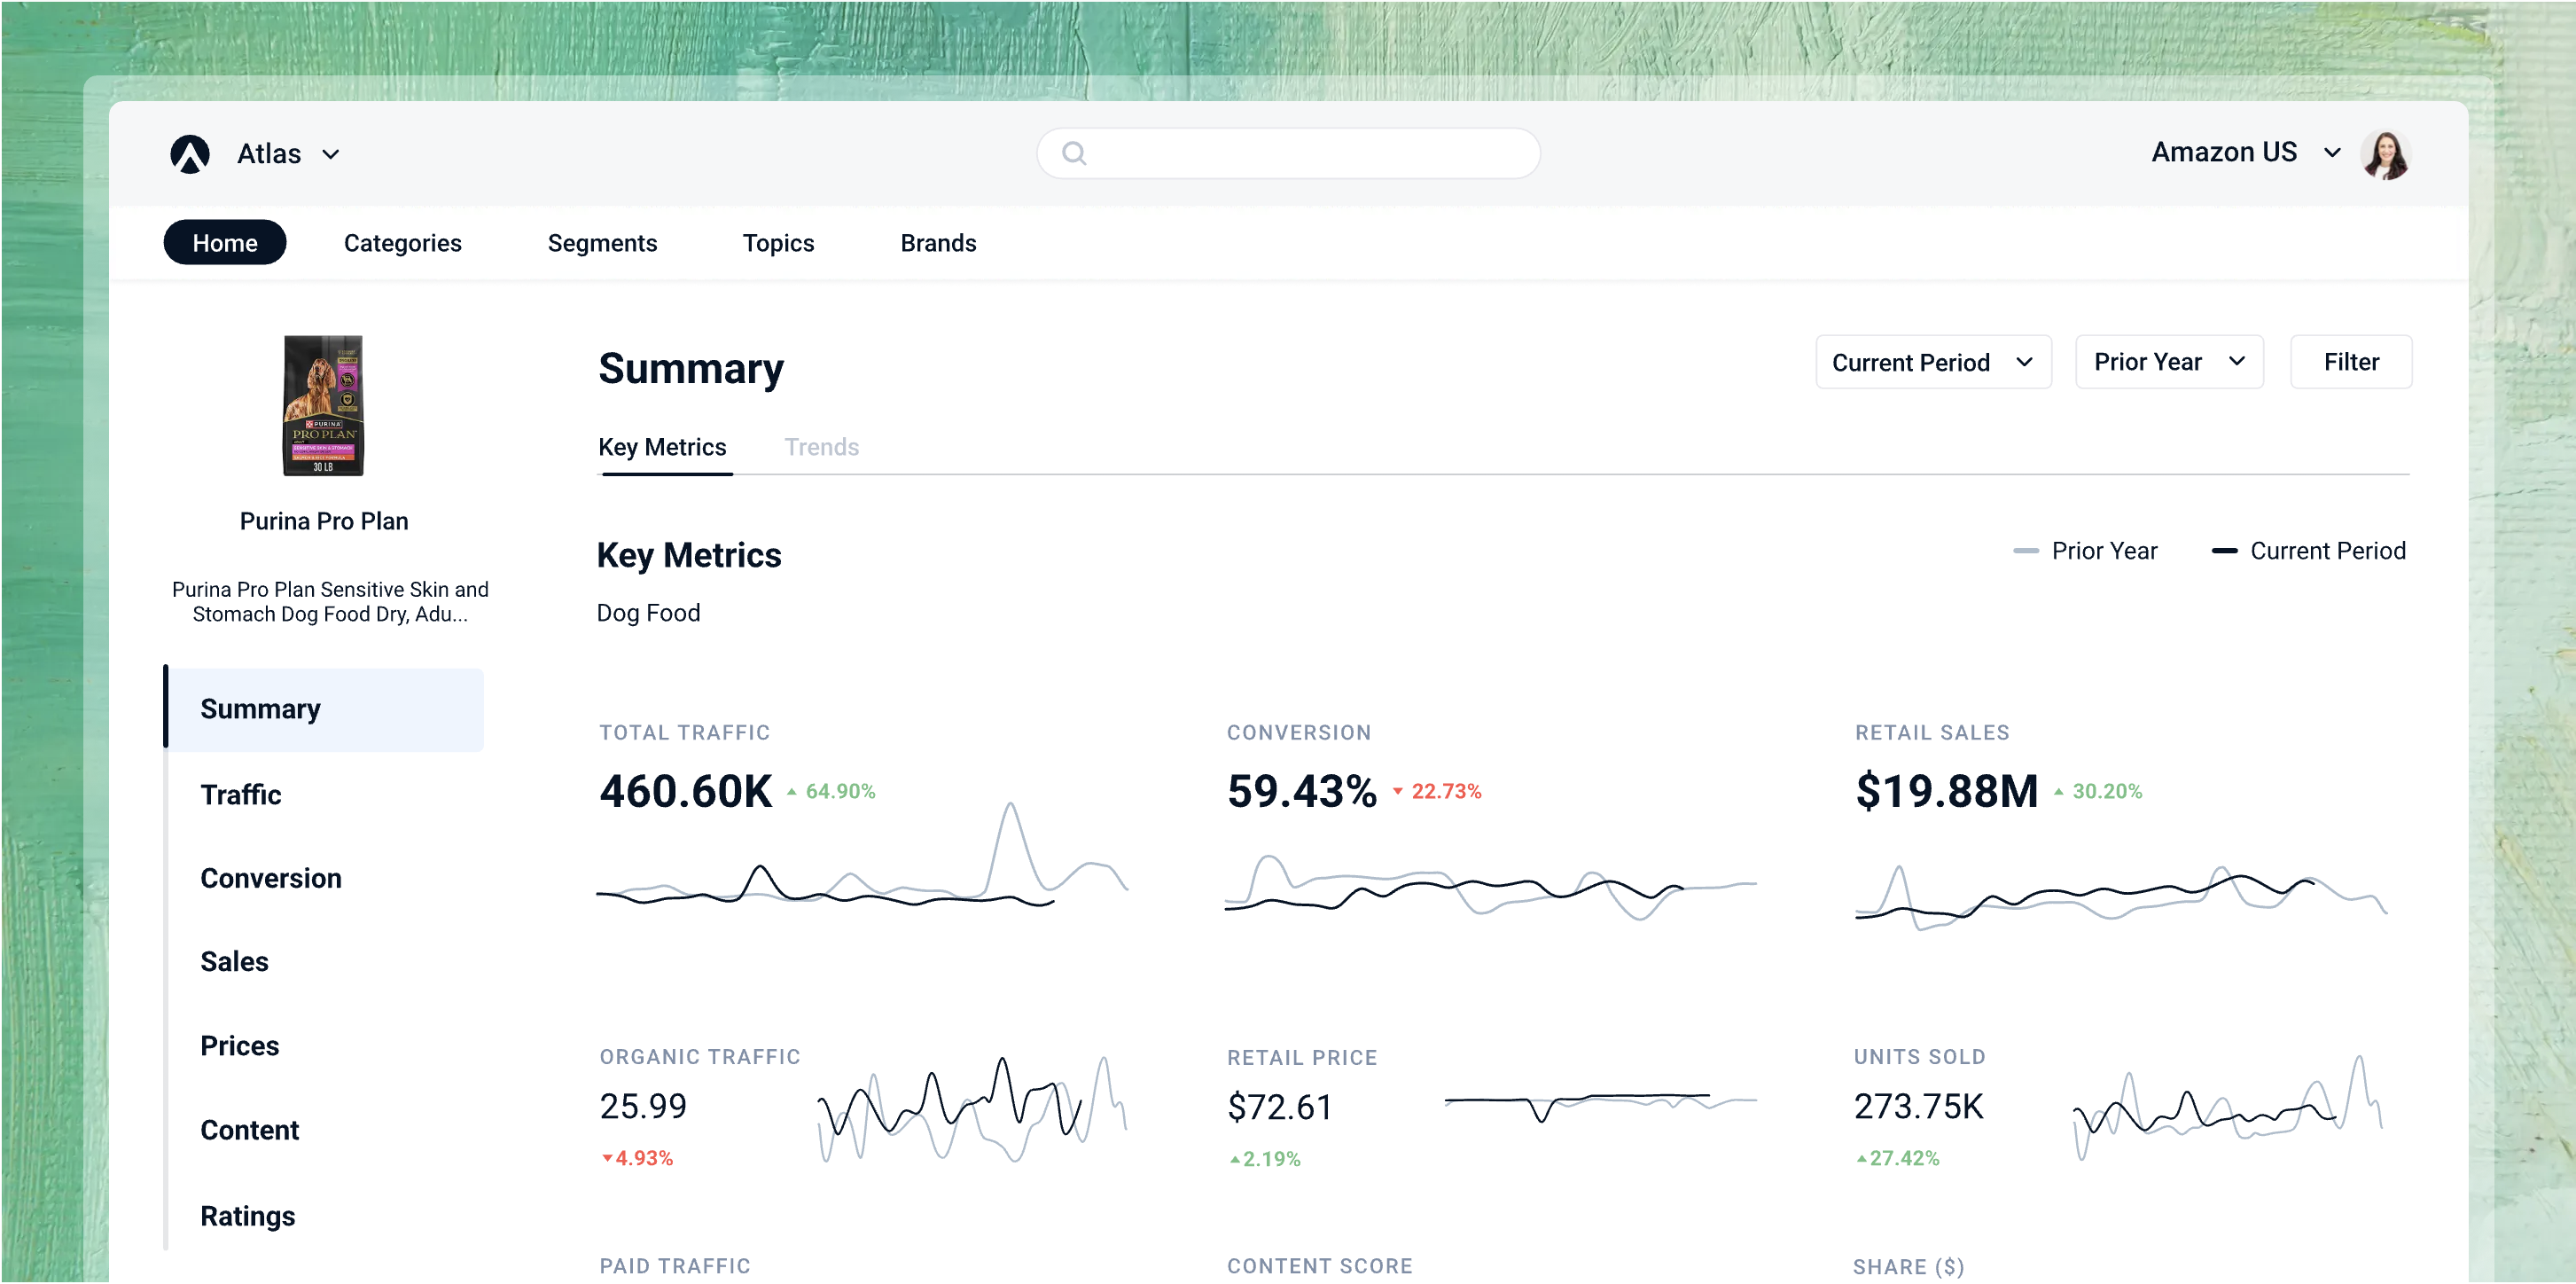Click the Purina Pro Plan product image
Image resolution: width=2576 pixels, height=1284 pixels.
coord(323,405)
